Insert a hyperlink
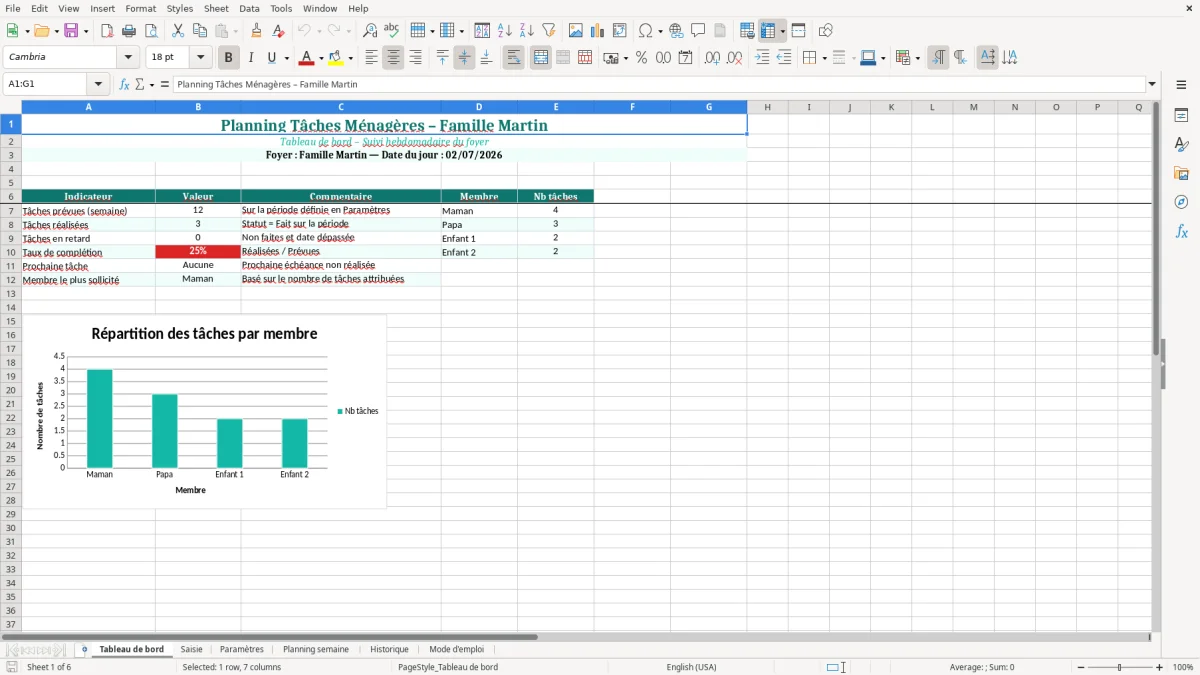 676,31
